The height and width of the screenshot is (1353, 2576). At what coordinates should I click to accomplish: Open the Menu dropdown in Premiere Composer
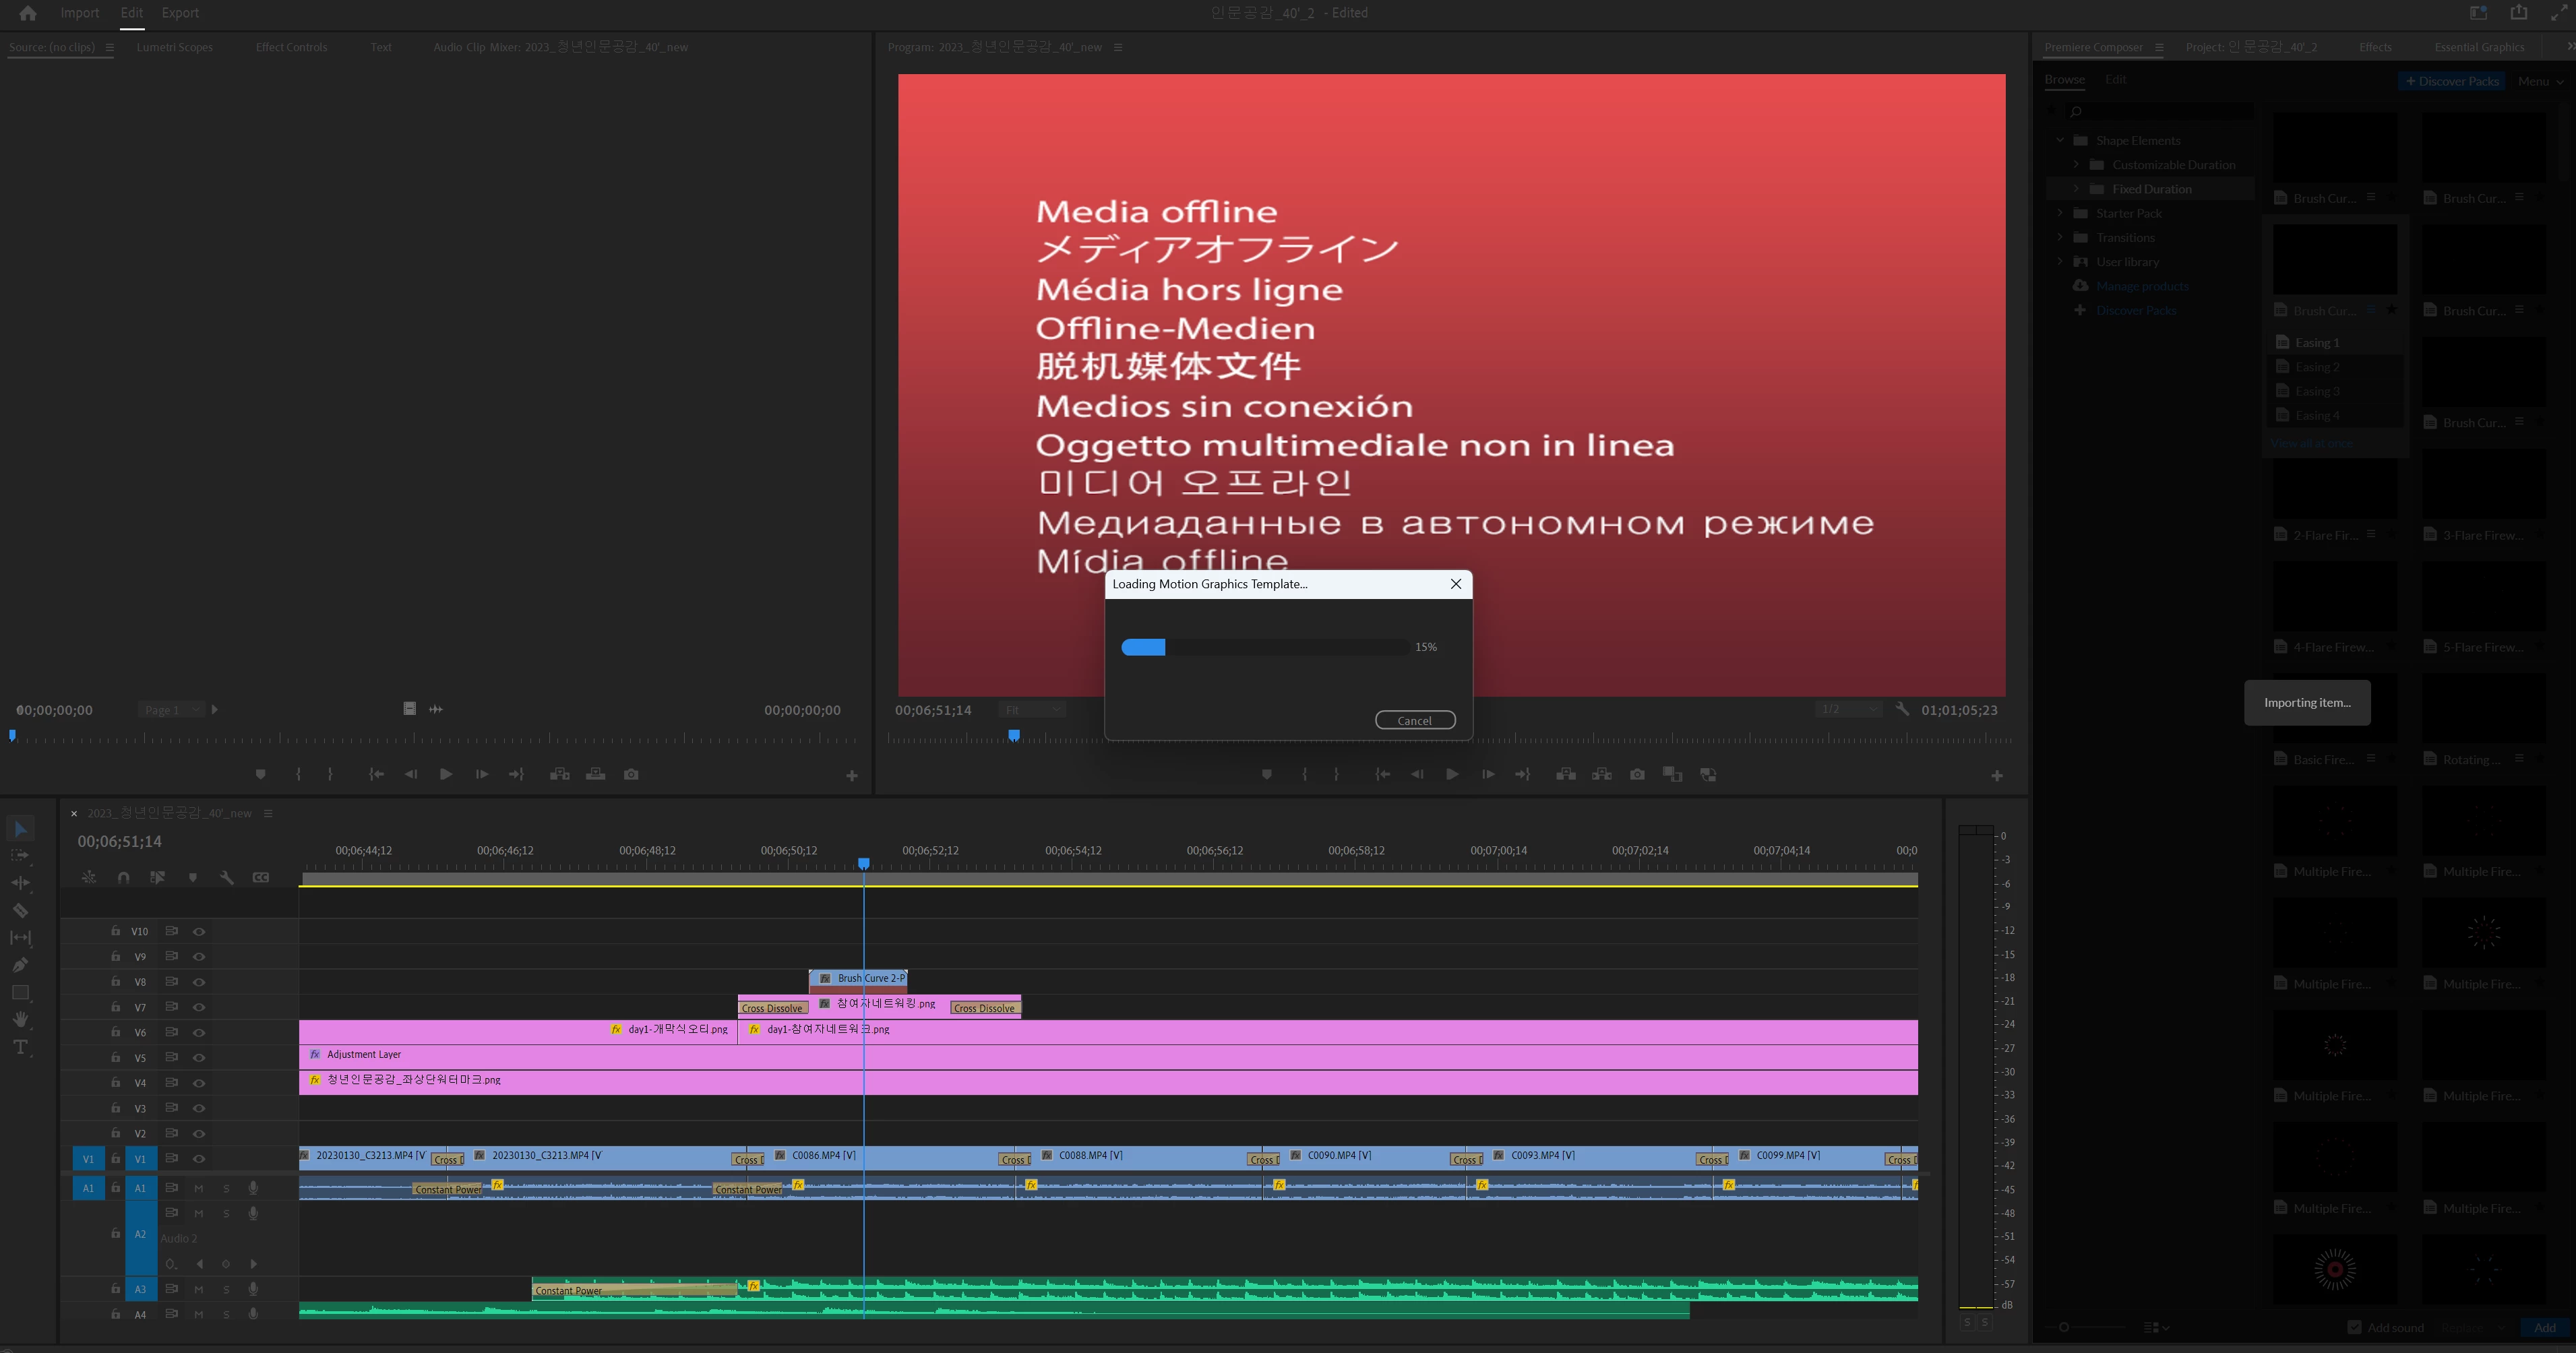[x=2540, y=81]
